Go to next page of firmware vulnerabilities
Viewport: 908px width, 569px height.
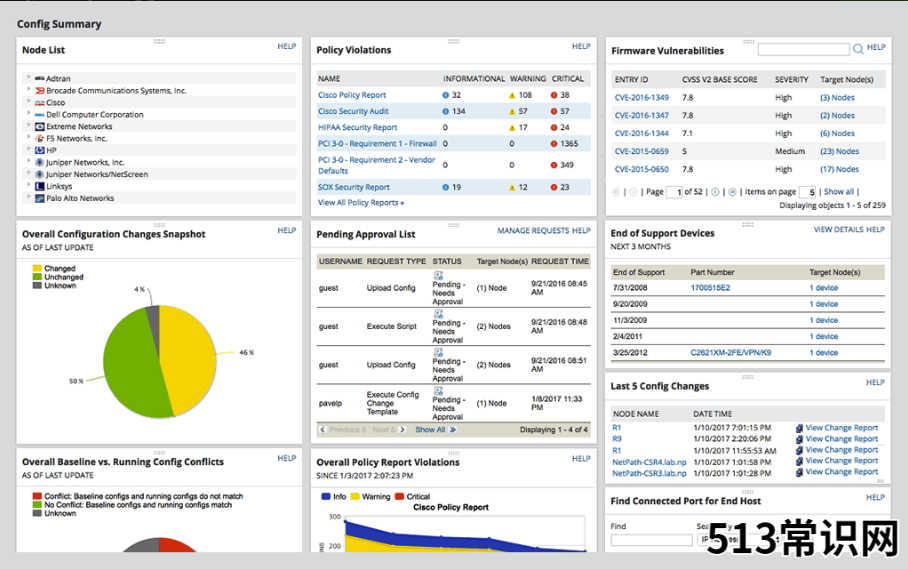click(715, 192)
